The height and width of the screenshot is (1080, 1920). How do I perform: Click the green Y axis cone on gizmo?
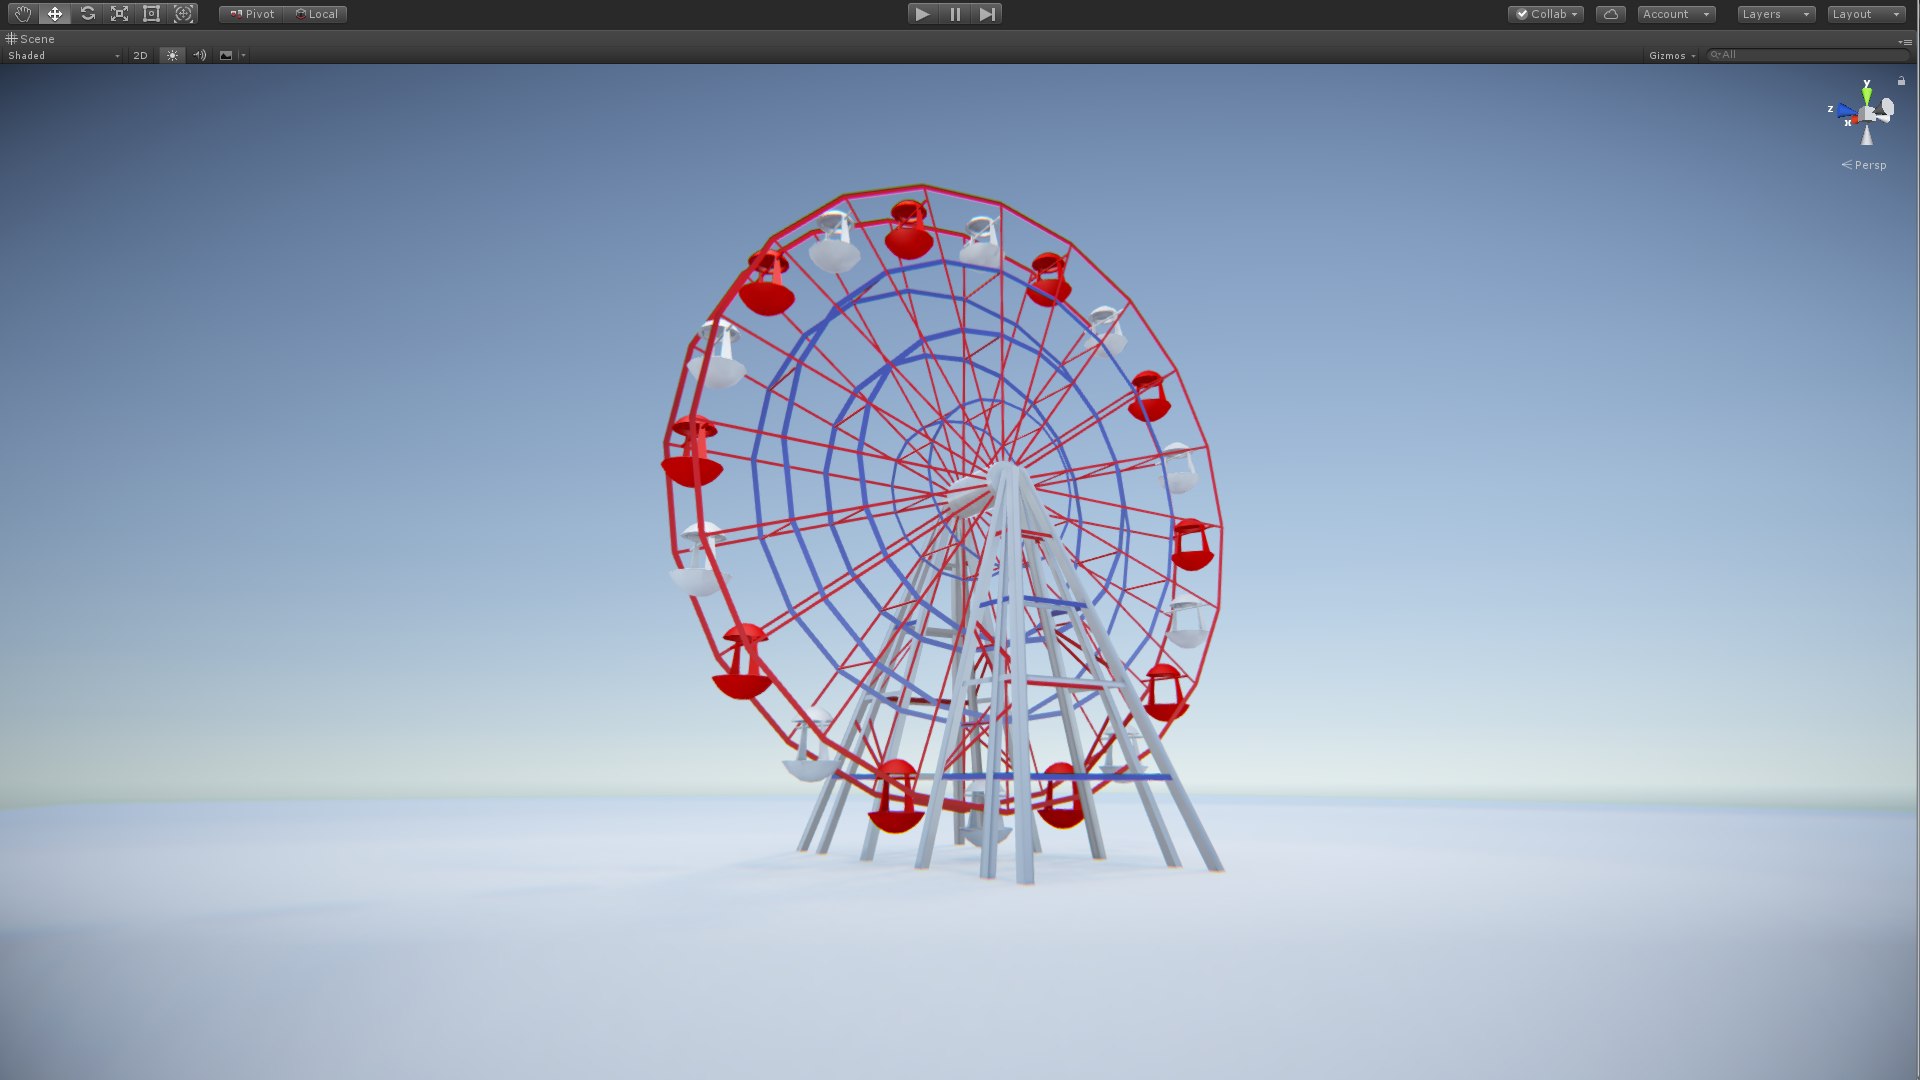[x=1867, y=94]
